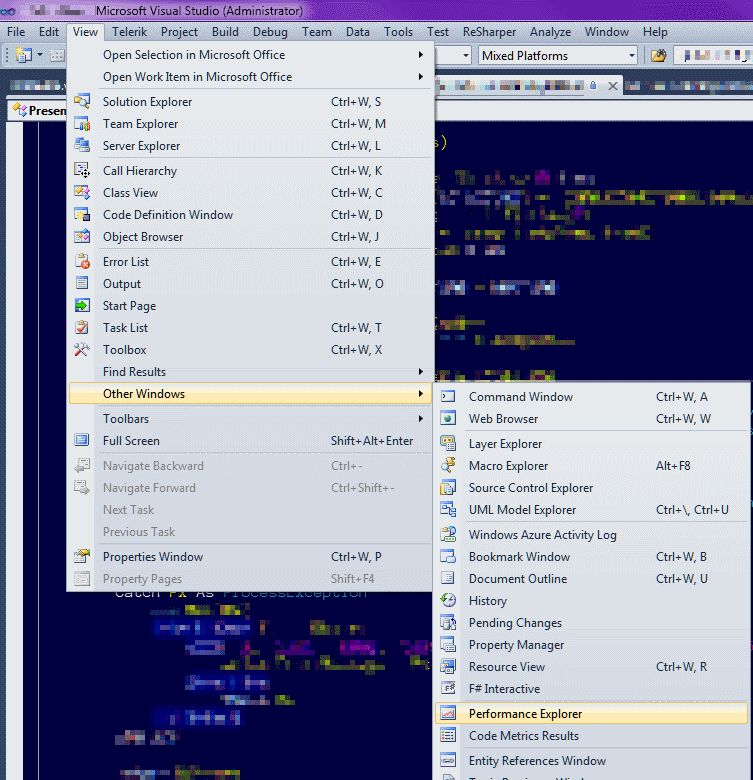Click the Windows Azure Activity Log icon
This screenshot has height=780, width=753.
tap(448, 534)
